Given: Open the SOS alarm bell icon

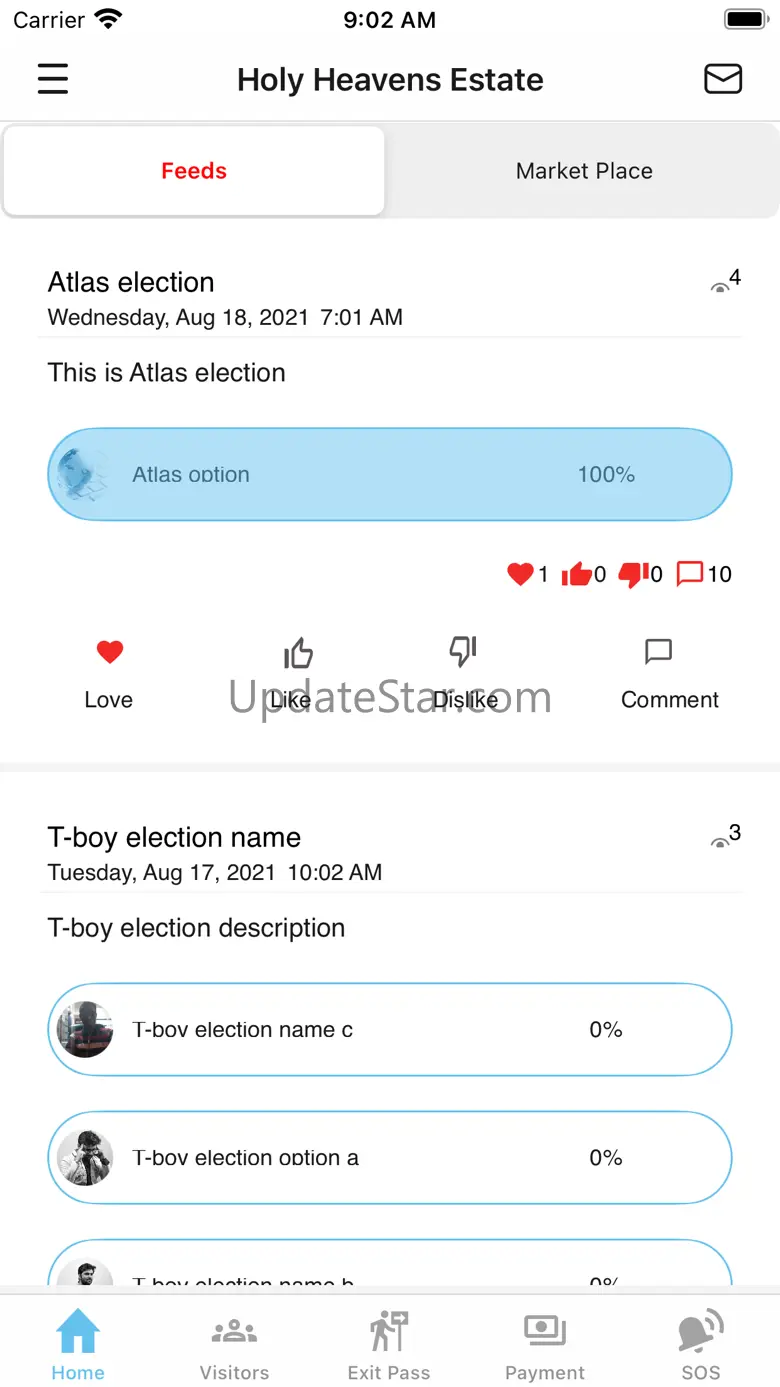Looking at the screenshot, I should click(701, 1332).
